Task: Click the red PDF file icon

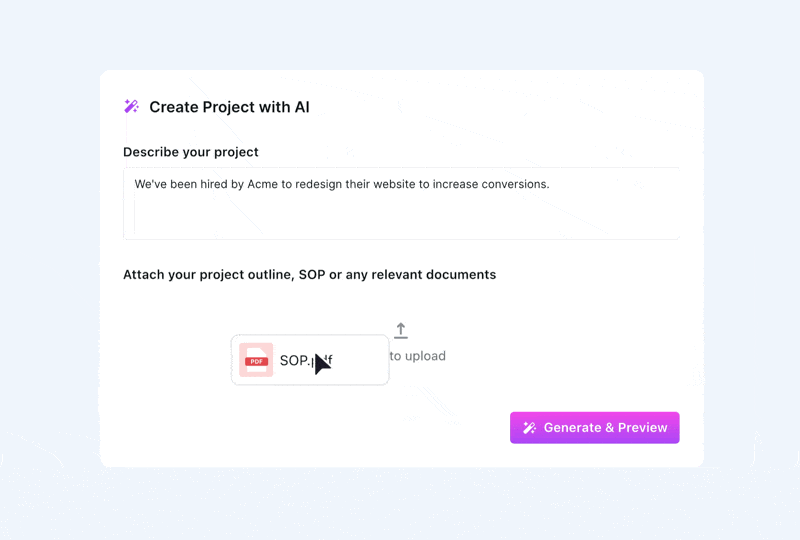Action: [x=256, y=360]
